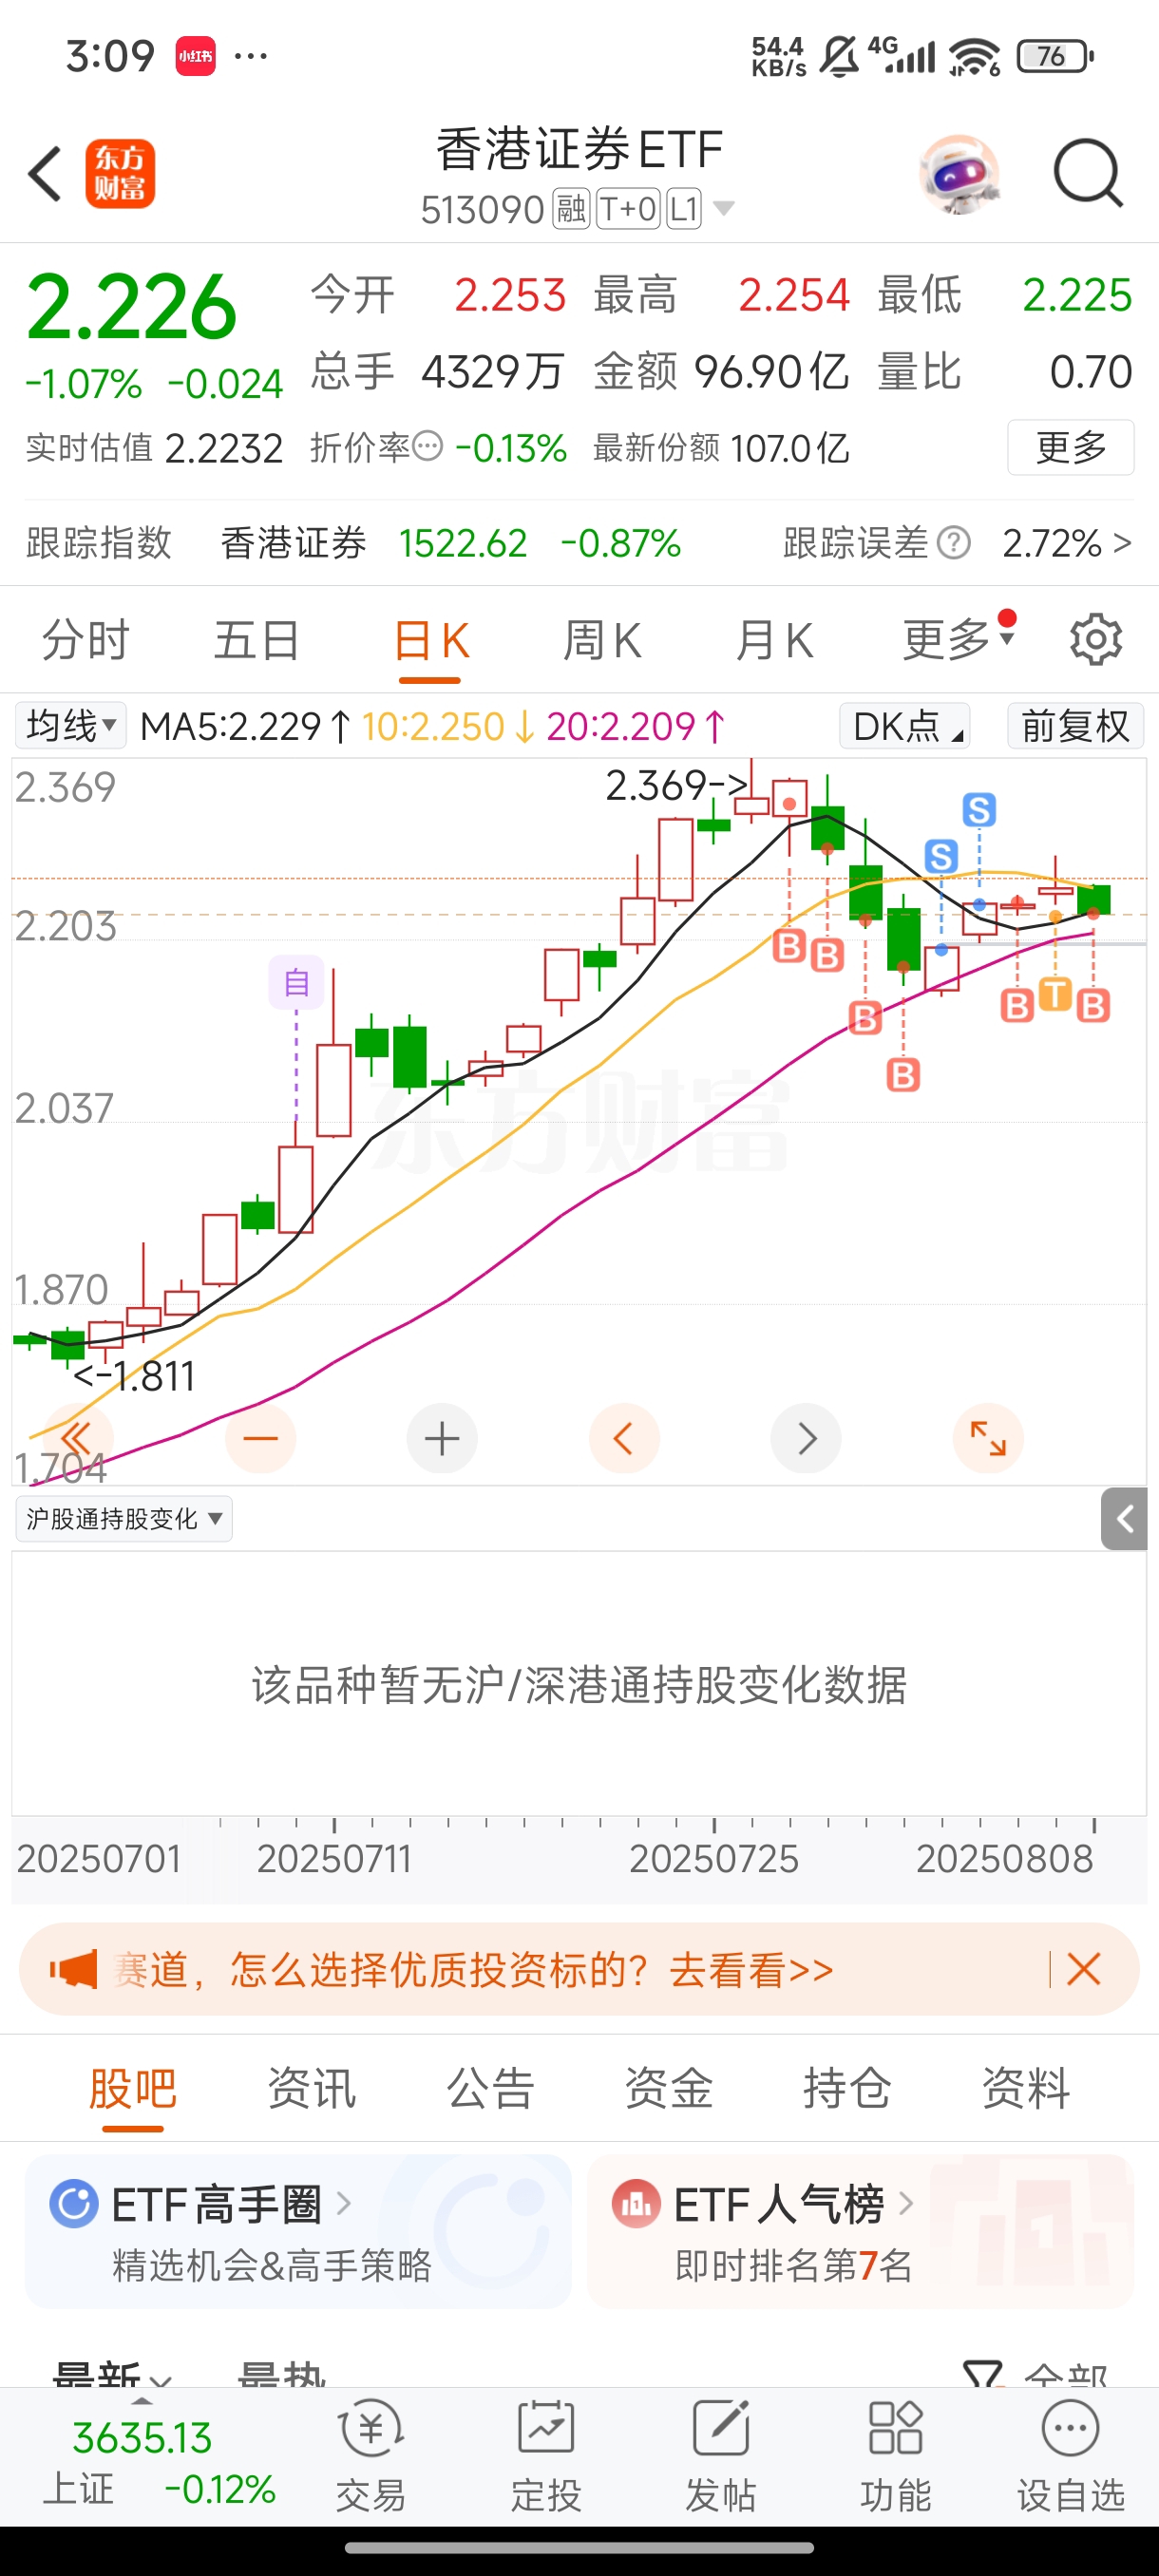
Task: Open the promo banner 去看看 link
Action: [751, 1969]
